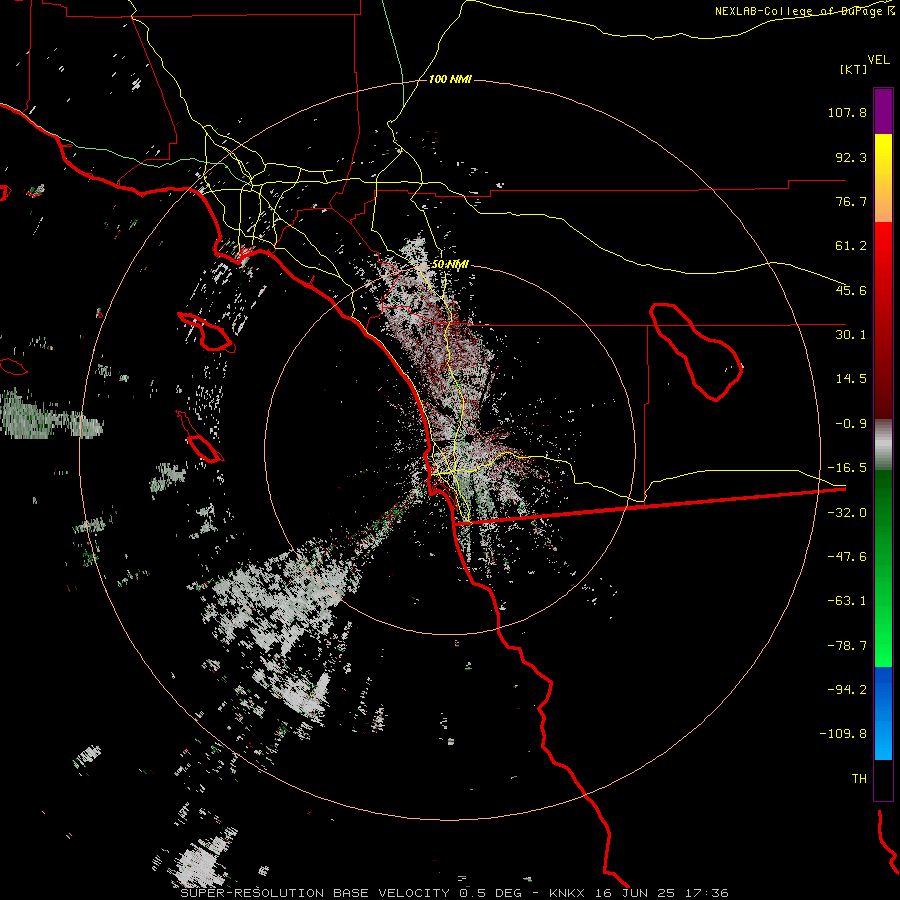The width and height of the screenshot is (900, 900).
Task: Click the 61.2 legend value
Action: coord(851,246)
